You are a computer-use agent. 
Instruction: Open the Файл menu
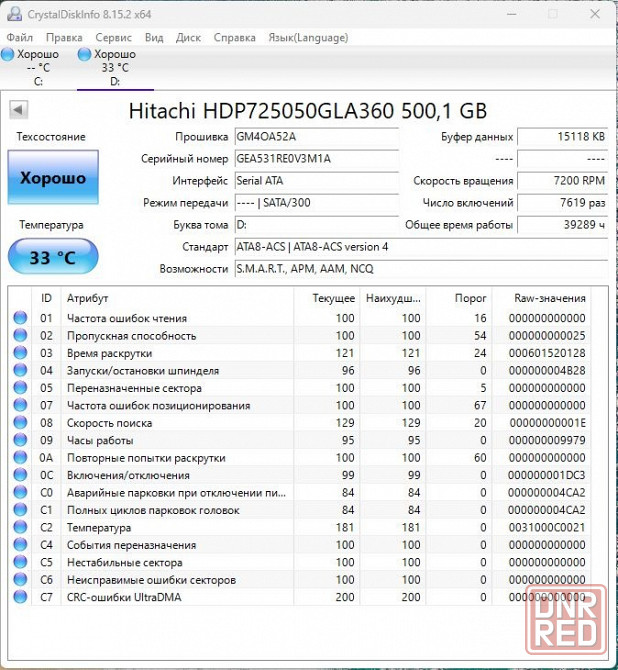(19, 37)
